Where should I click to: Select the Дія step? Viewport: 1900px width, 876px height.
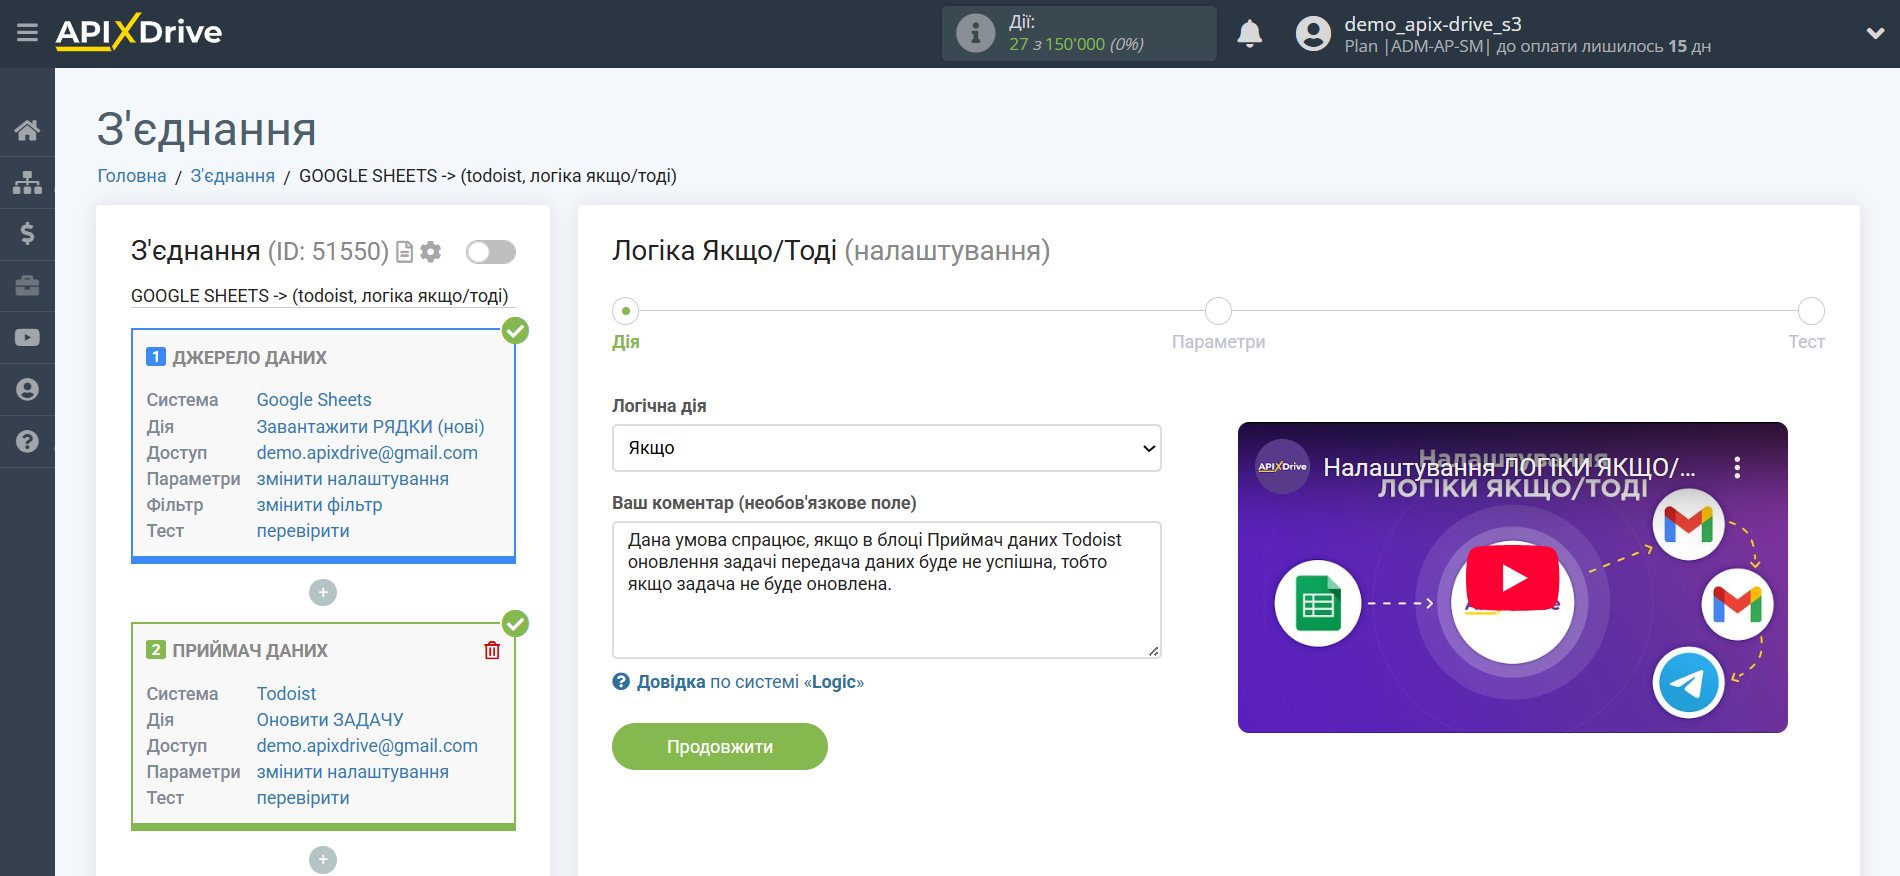tap(626, 311)
